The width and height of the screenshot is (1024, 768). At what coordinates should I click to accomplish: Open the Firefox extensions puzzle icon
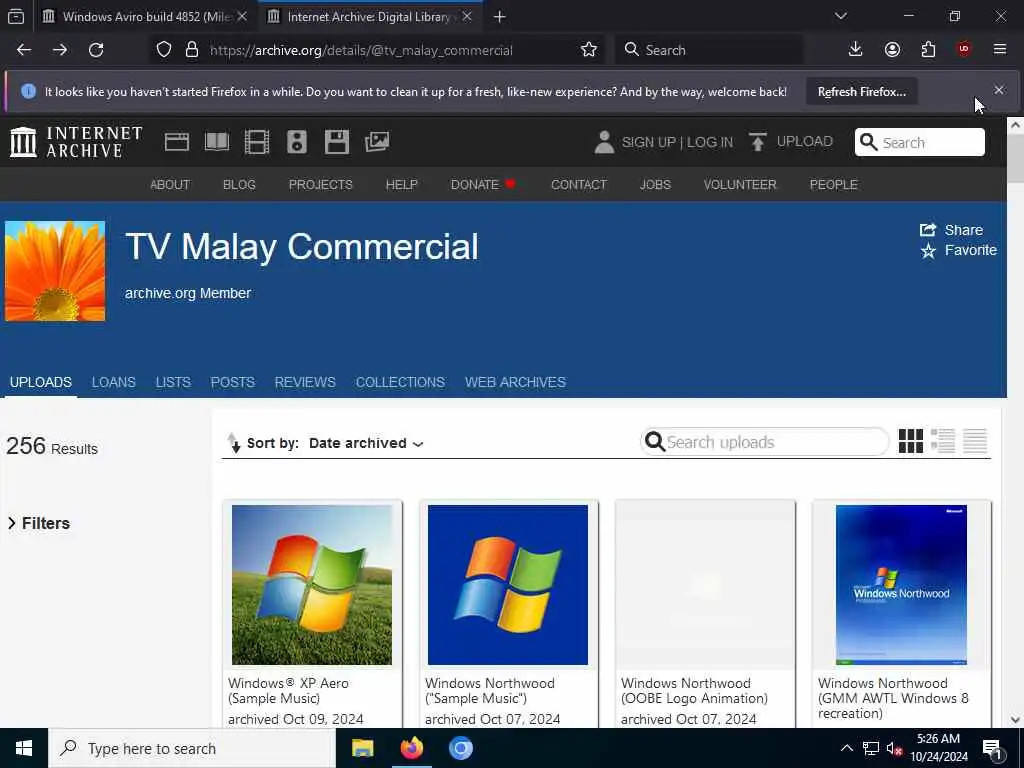(928, 50)
